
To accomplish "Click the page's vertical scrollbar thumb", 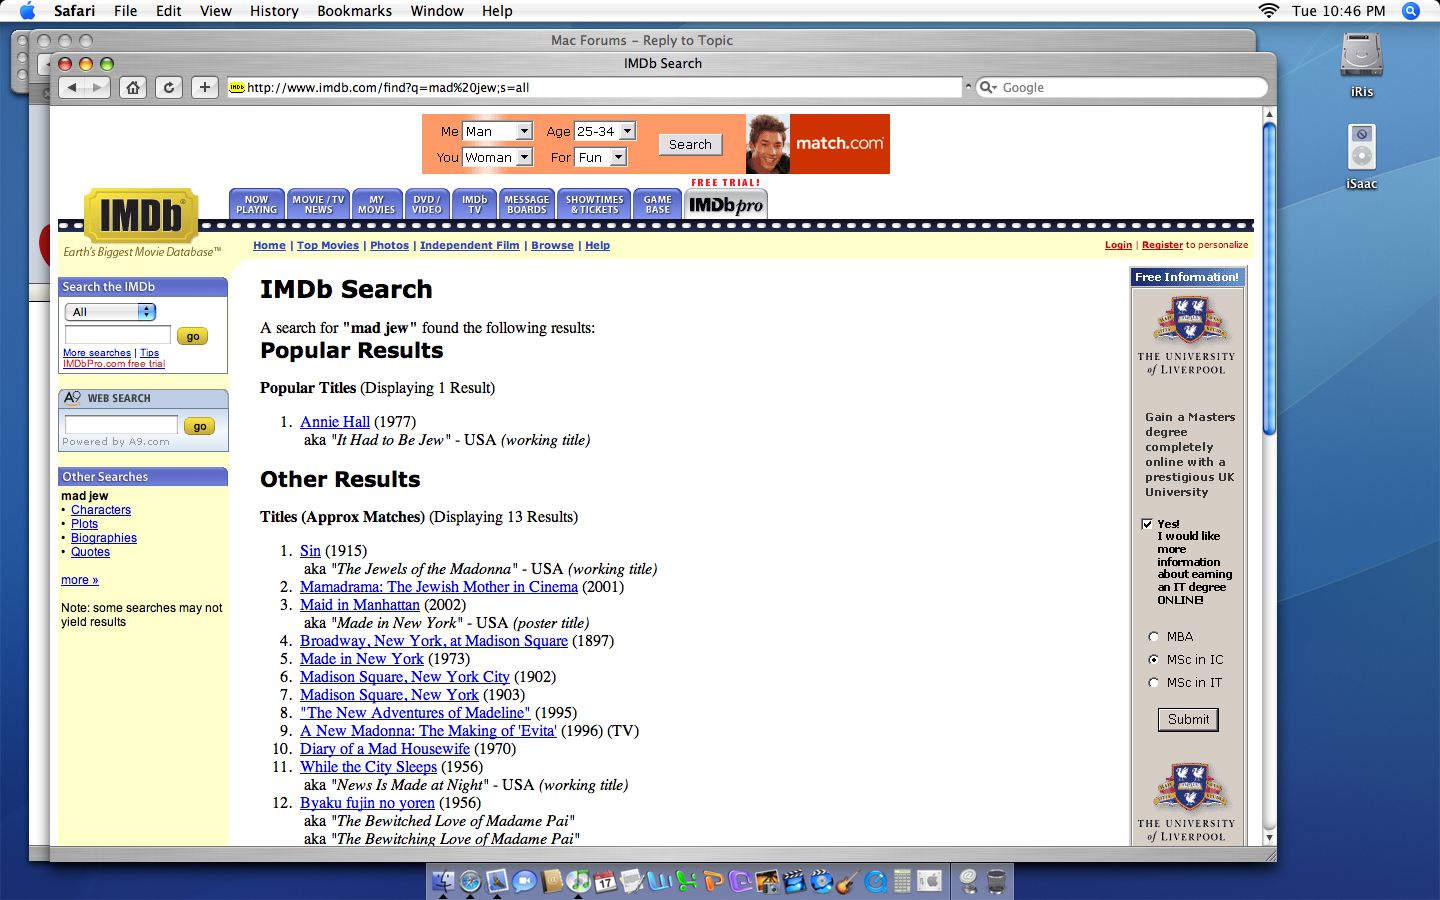I will click(1269, 278).
